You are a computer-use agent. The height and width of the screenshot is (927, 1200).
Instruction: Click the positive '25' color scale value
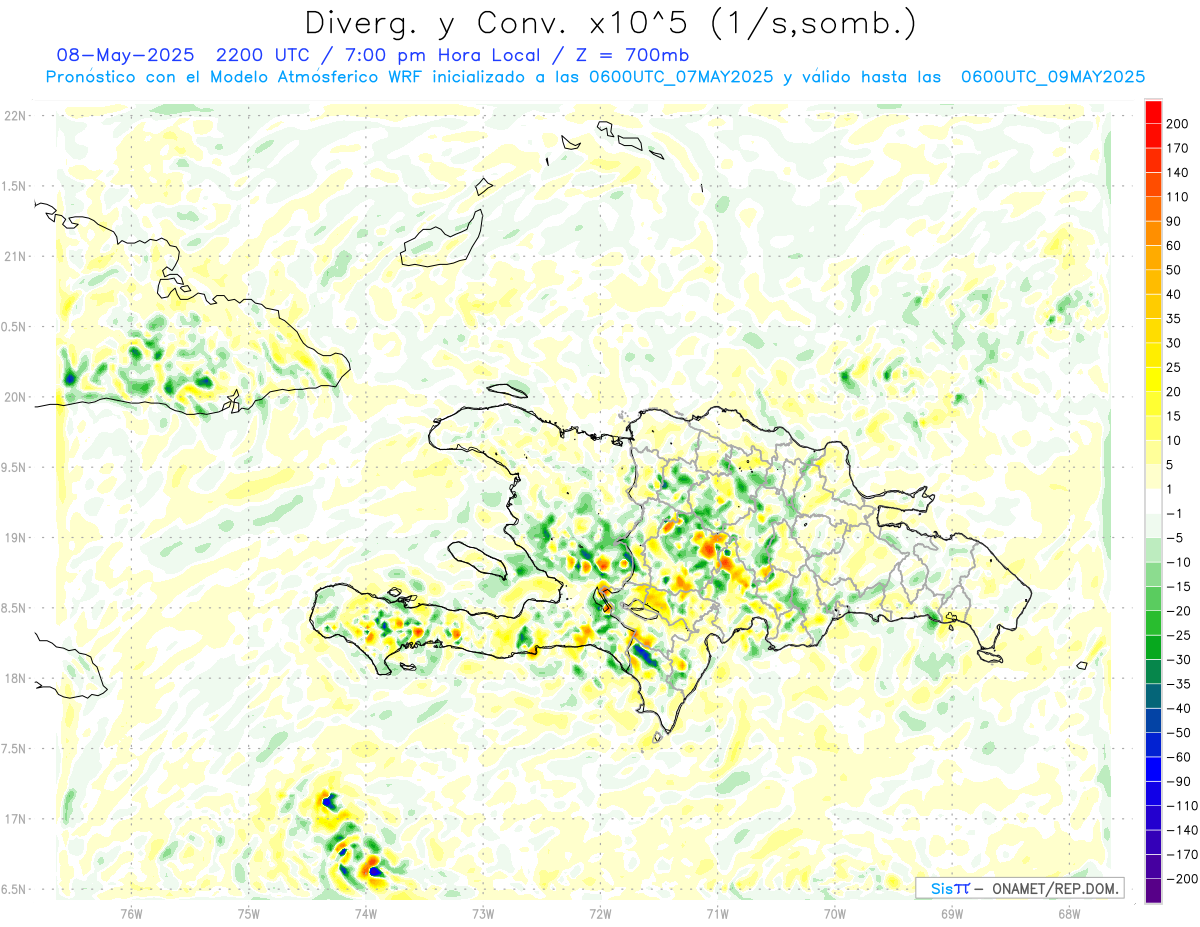point(1174,367)
